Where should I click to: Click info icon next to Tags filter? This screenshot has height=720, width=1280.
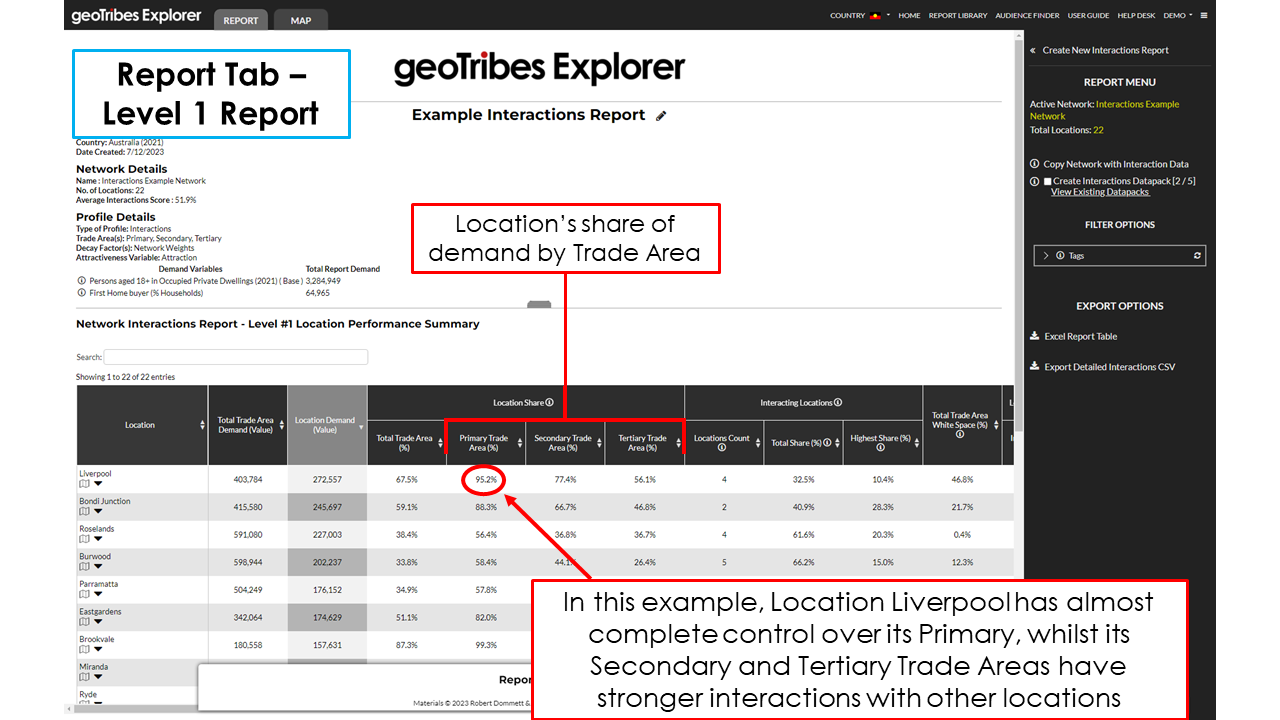(x=1060, y=256)
